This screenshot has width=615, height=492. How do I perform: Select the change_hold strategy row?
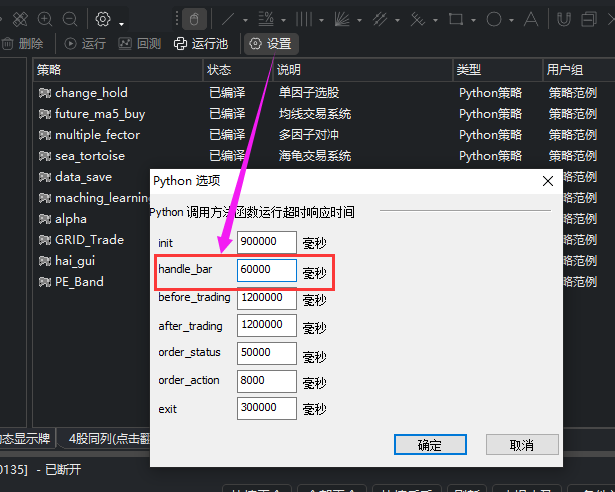click(324, 93)
